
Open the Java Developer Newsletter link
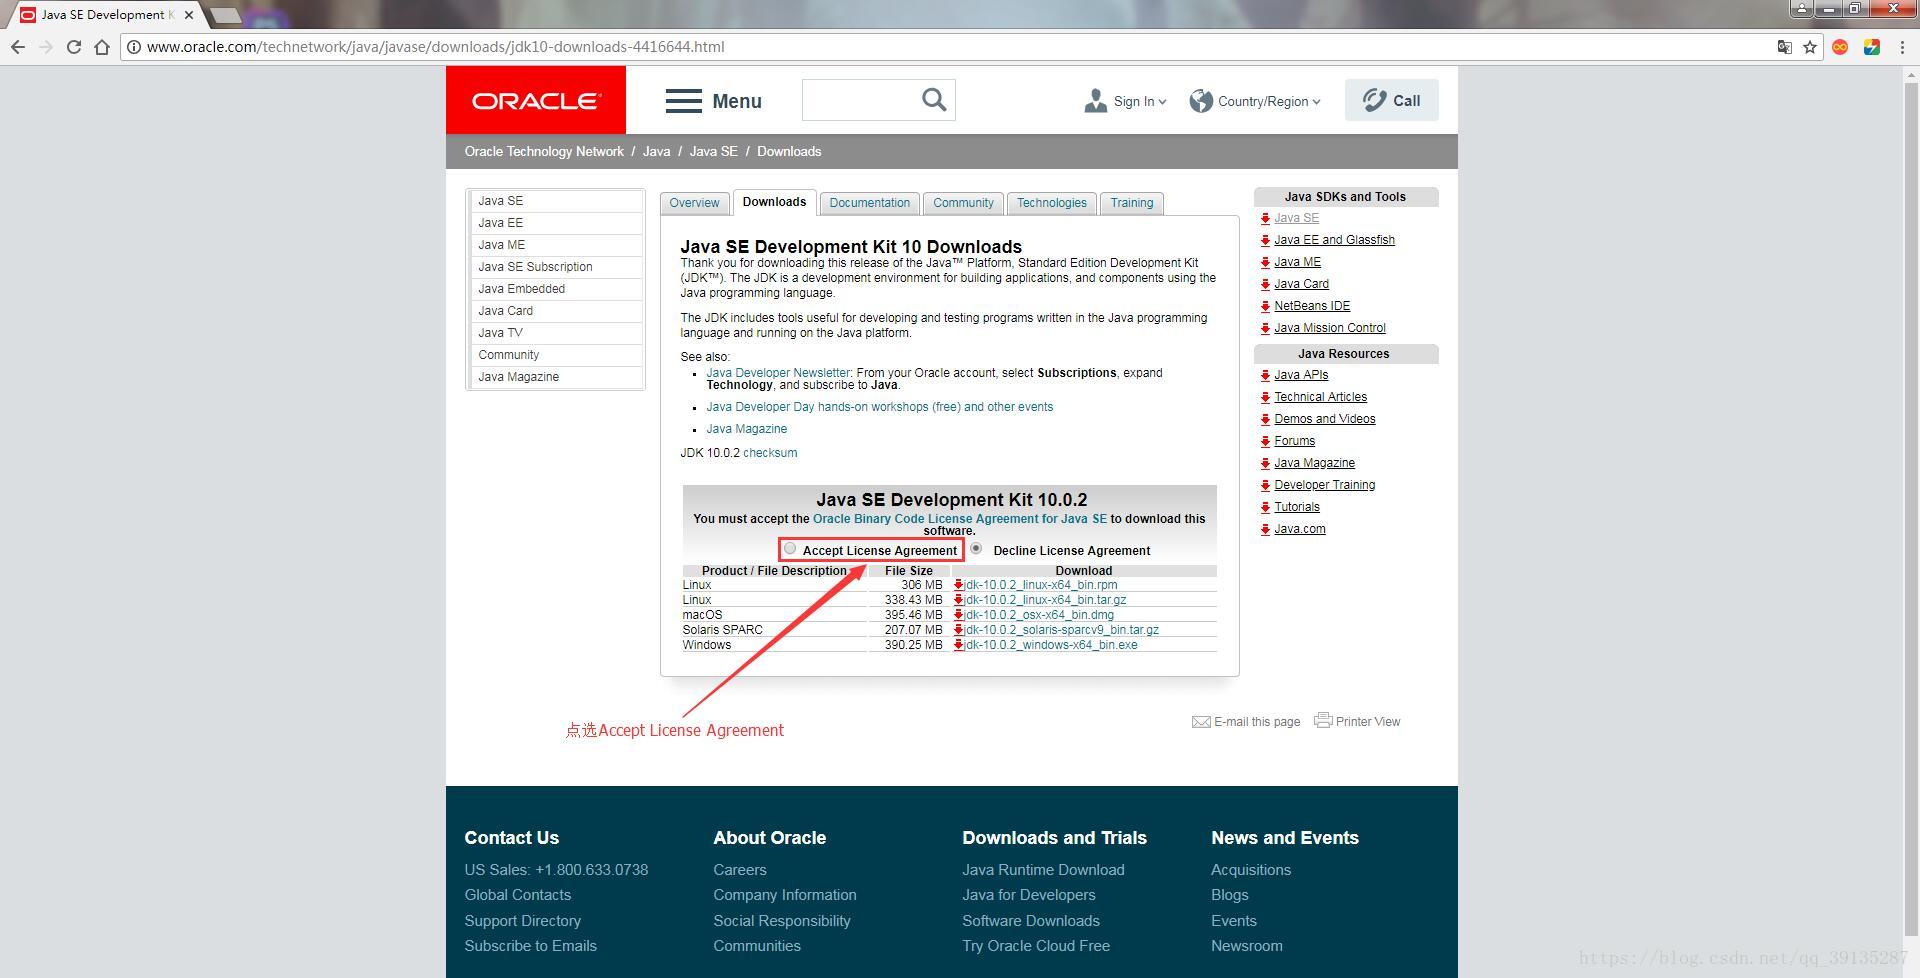[x=778, y=373]
